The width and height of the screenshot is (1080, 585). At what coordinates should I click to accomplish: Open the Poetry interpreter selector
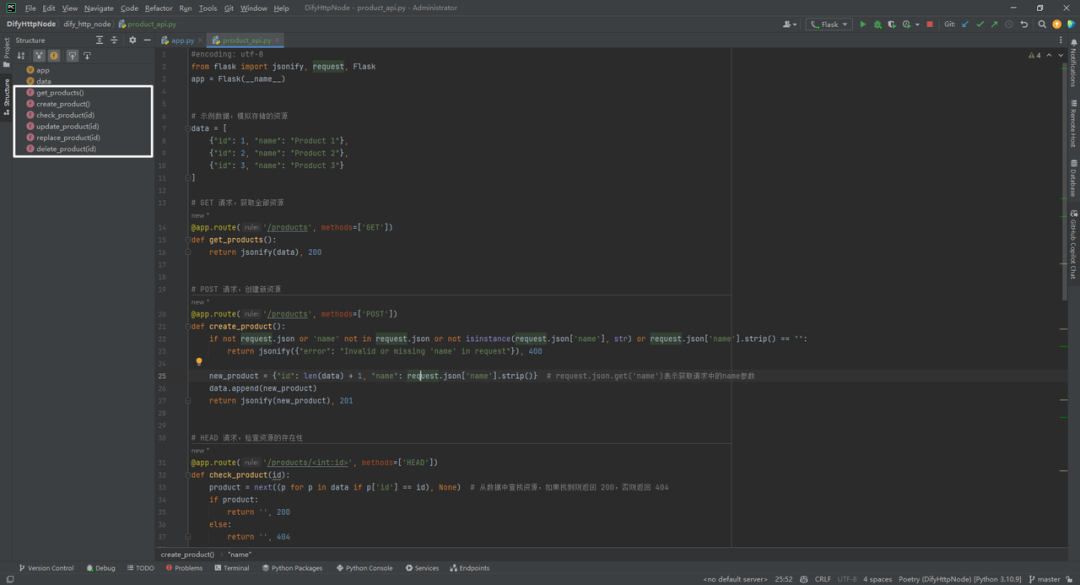click(960, 579)
